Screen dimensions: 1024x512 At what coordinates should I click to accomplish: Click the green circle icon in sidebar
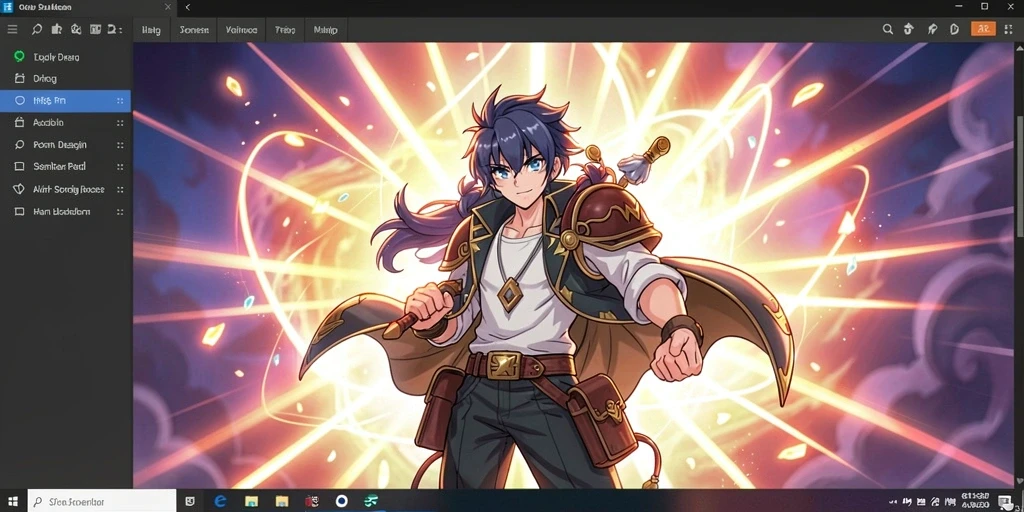point(19,57)
